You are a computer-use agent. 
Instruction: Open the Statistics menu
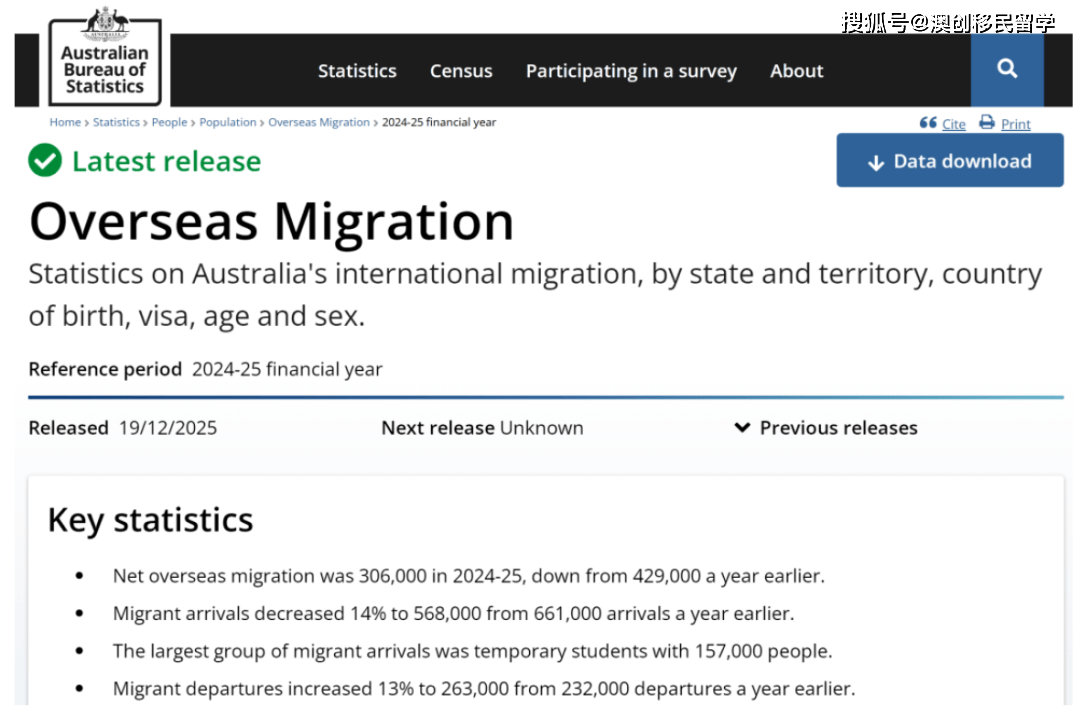[357, 71]
